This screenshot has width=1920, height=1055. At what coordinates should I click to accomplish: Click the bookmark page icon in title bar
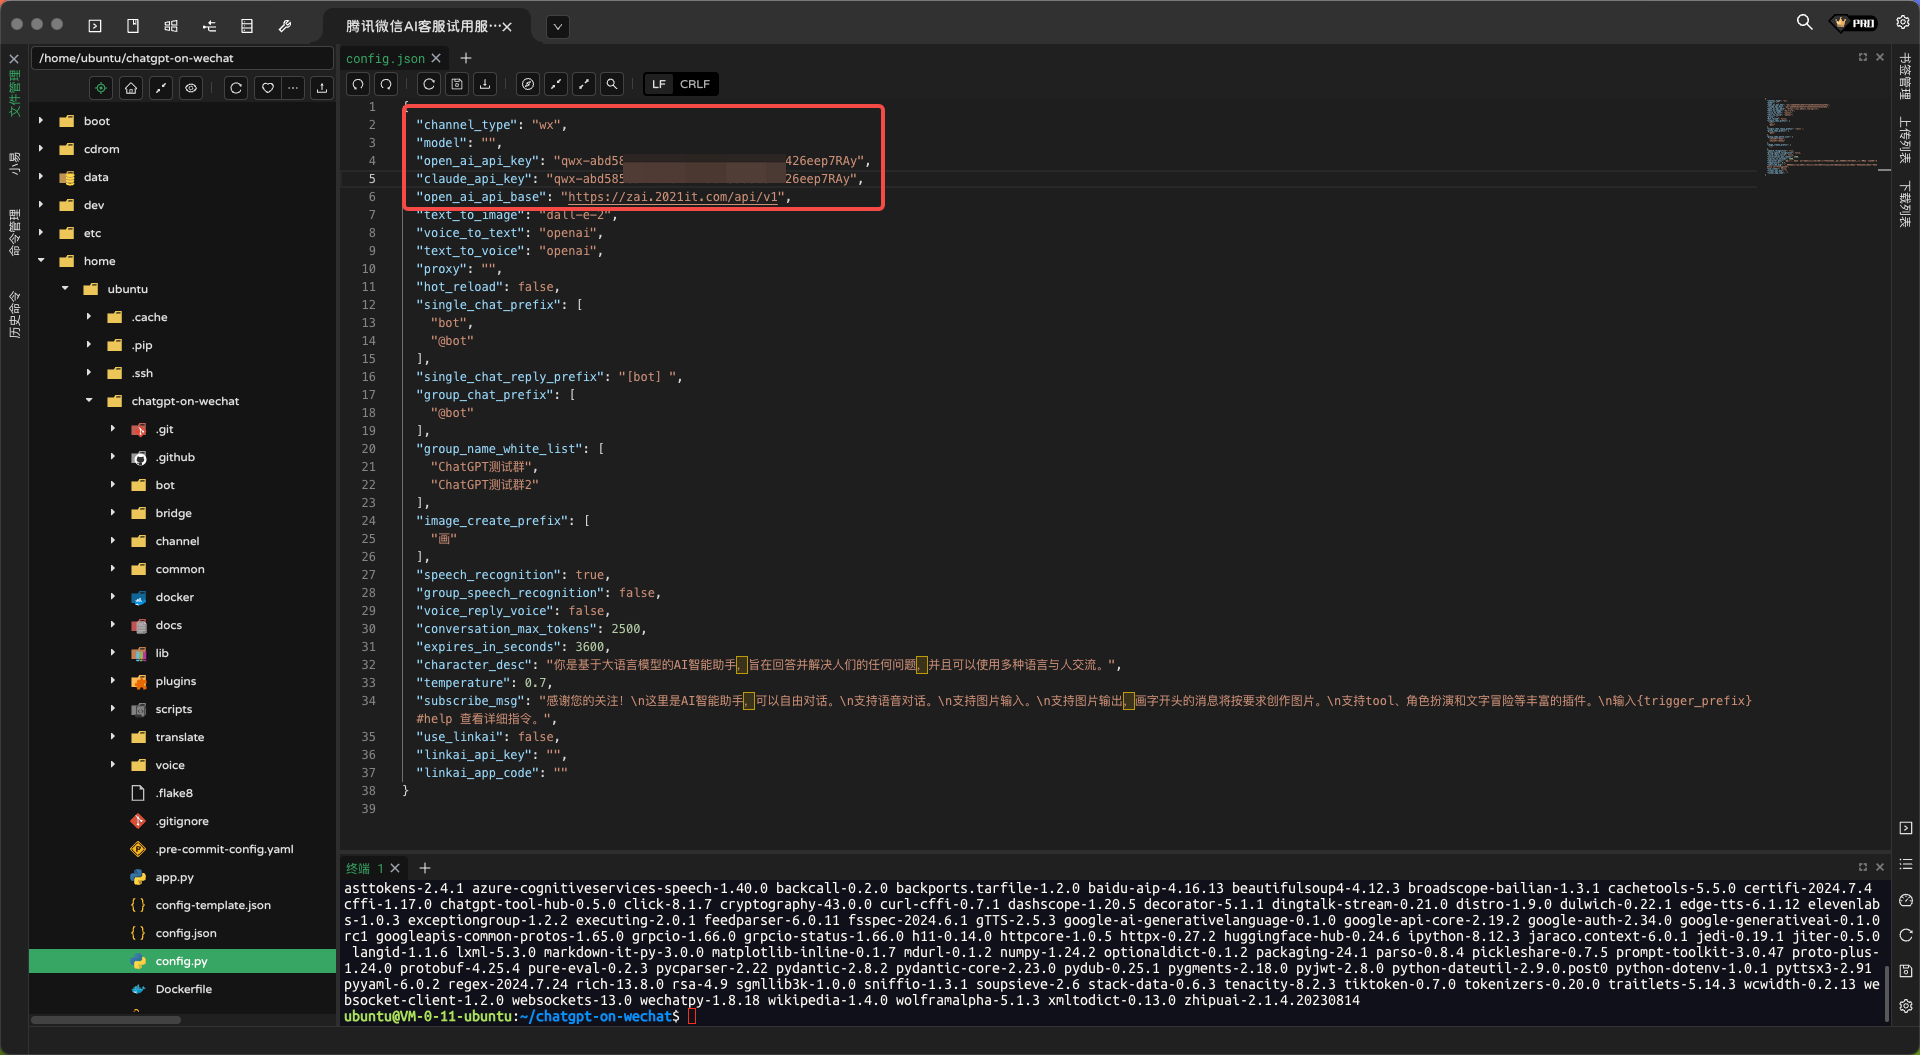(133, 26)
